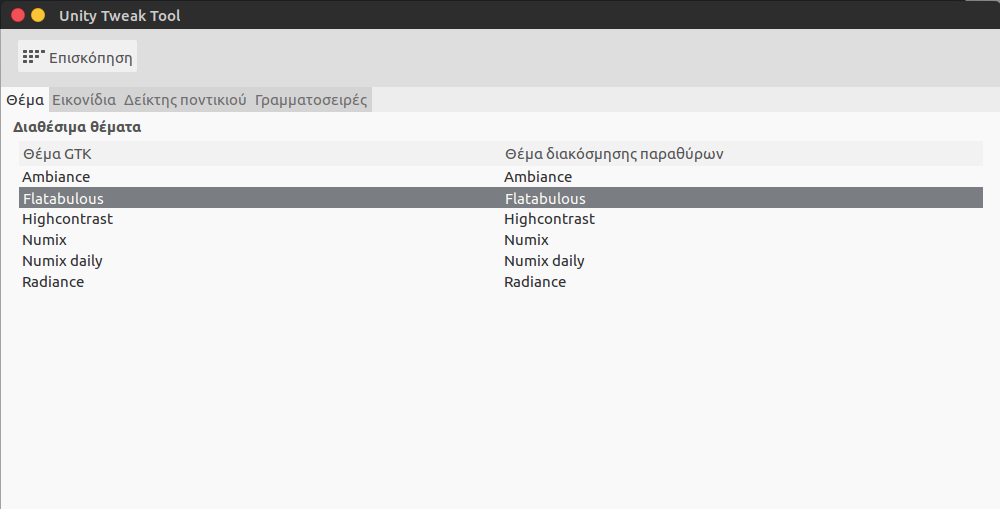Choose Highcontrast in the window decoration column

pyautogui.click(x=549, y=219)
